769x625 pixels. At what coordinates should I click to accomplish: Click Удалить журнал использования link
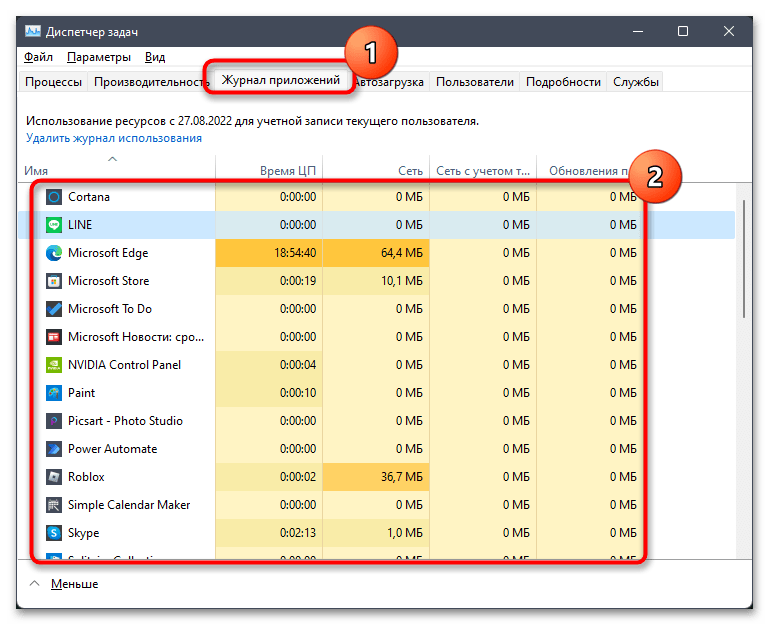114,138
